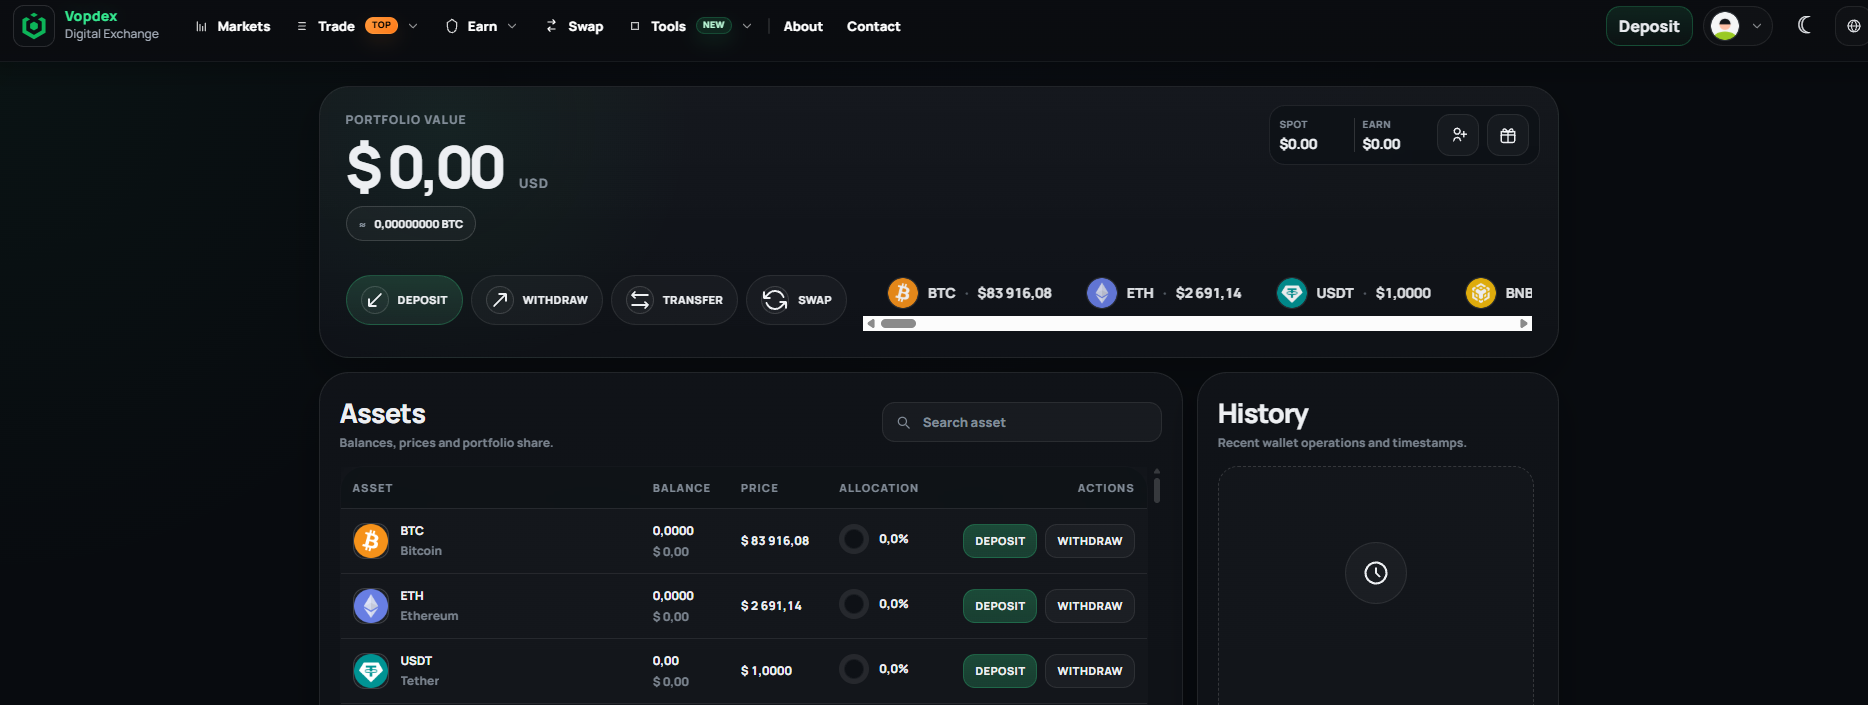The image size is (1868, 705).
Task: Click the Bitcoin ticker icon
Action: [903, 293]
